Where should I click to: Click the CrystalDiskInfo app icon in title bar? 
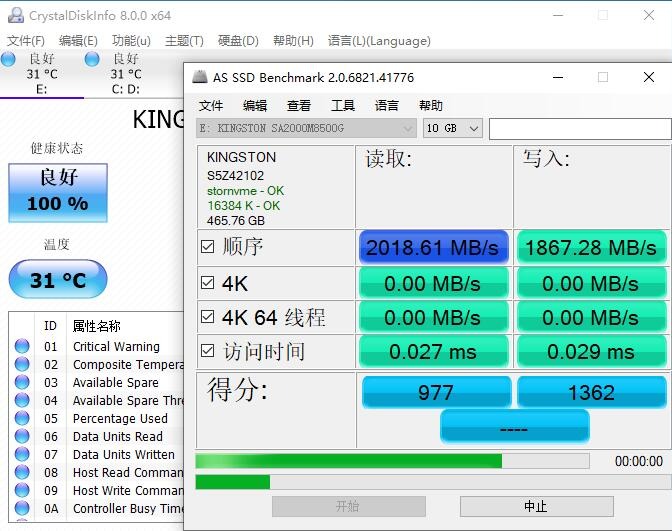click(x=15, y=15)
